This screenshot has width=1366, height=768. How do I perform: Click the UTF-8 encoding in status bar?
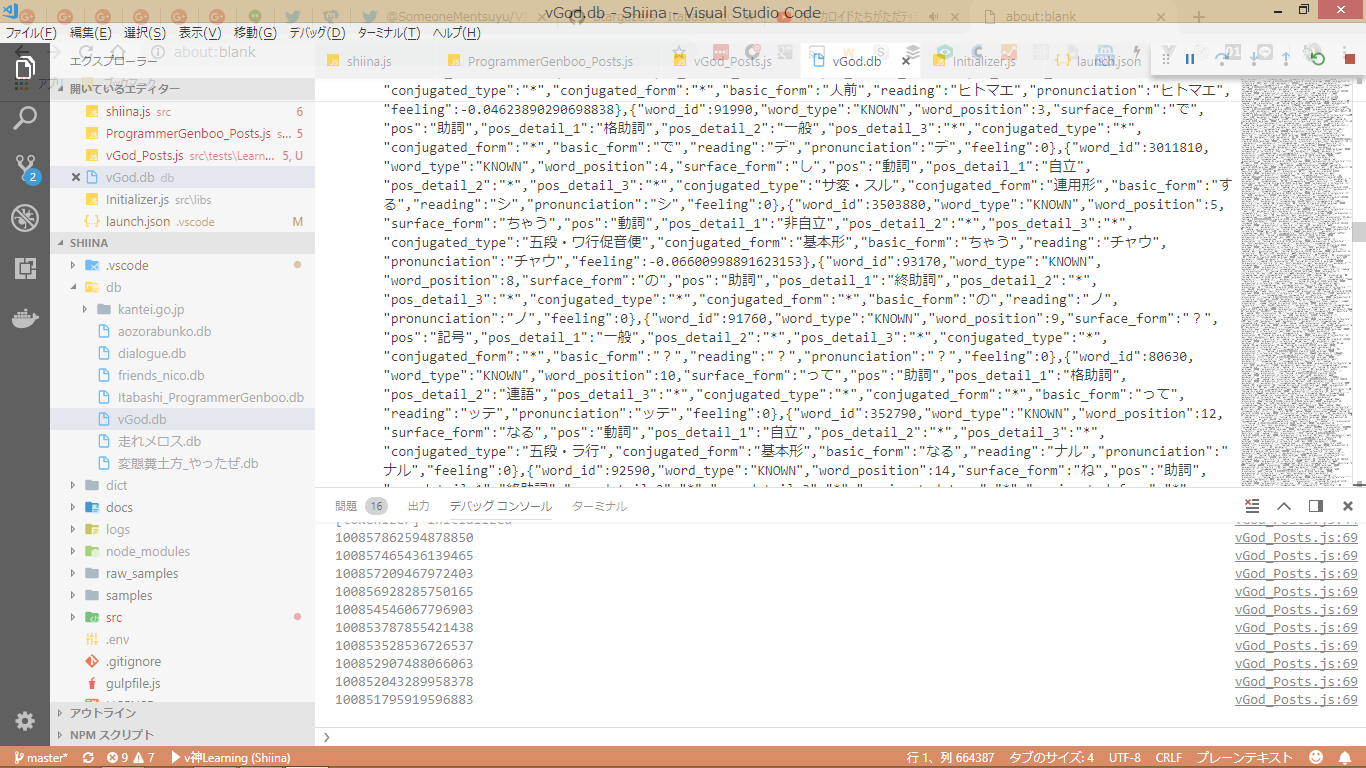pyautogui.click(x=1124, y=758)
